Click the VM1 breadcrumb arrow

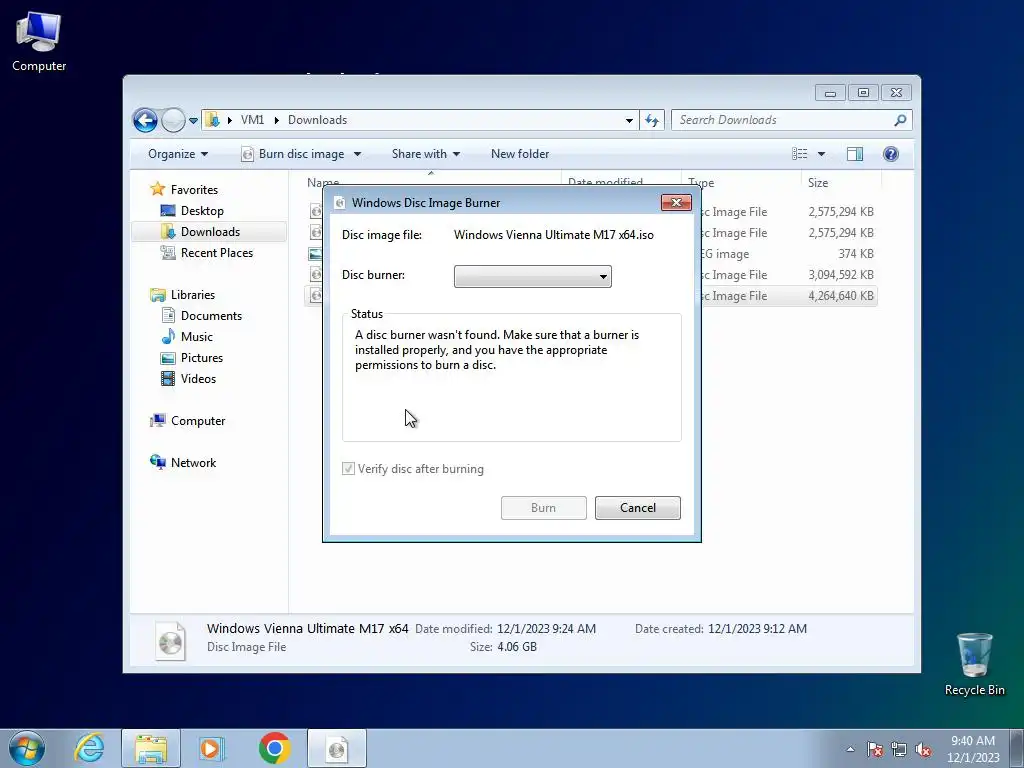[x=277, y=120]
